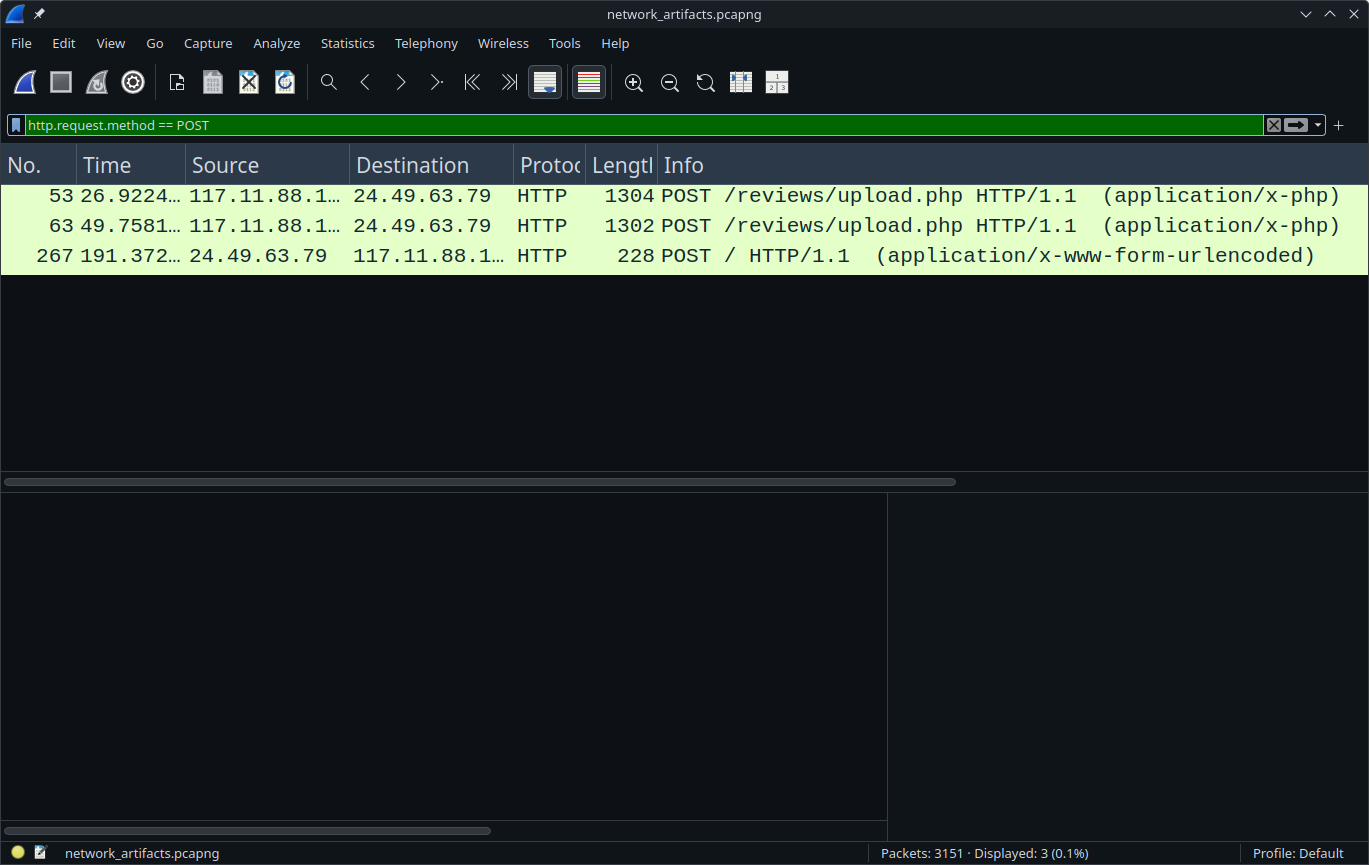Go to specified packet icon
The height and width of the screenshot is (865, 1369).
pyautogui.click(x=437, y=83)
